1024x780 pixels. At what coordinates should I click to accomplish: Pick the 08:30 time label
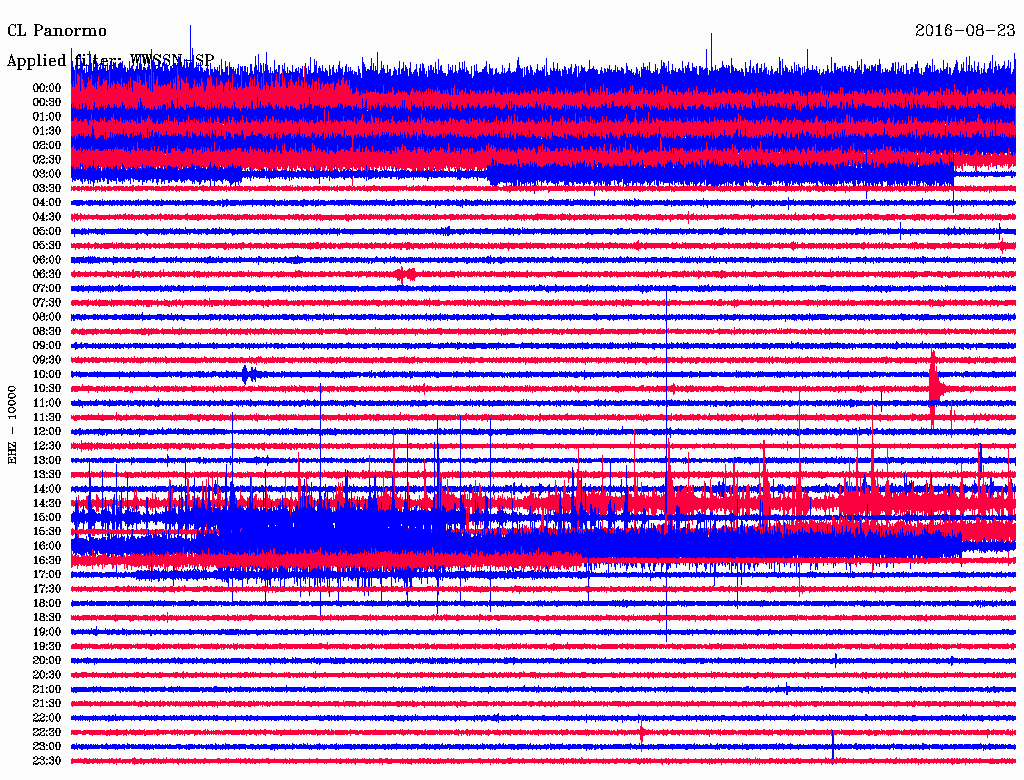click(x=46, y=332)
